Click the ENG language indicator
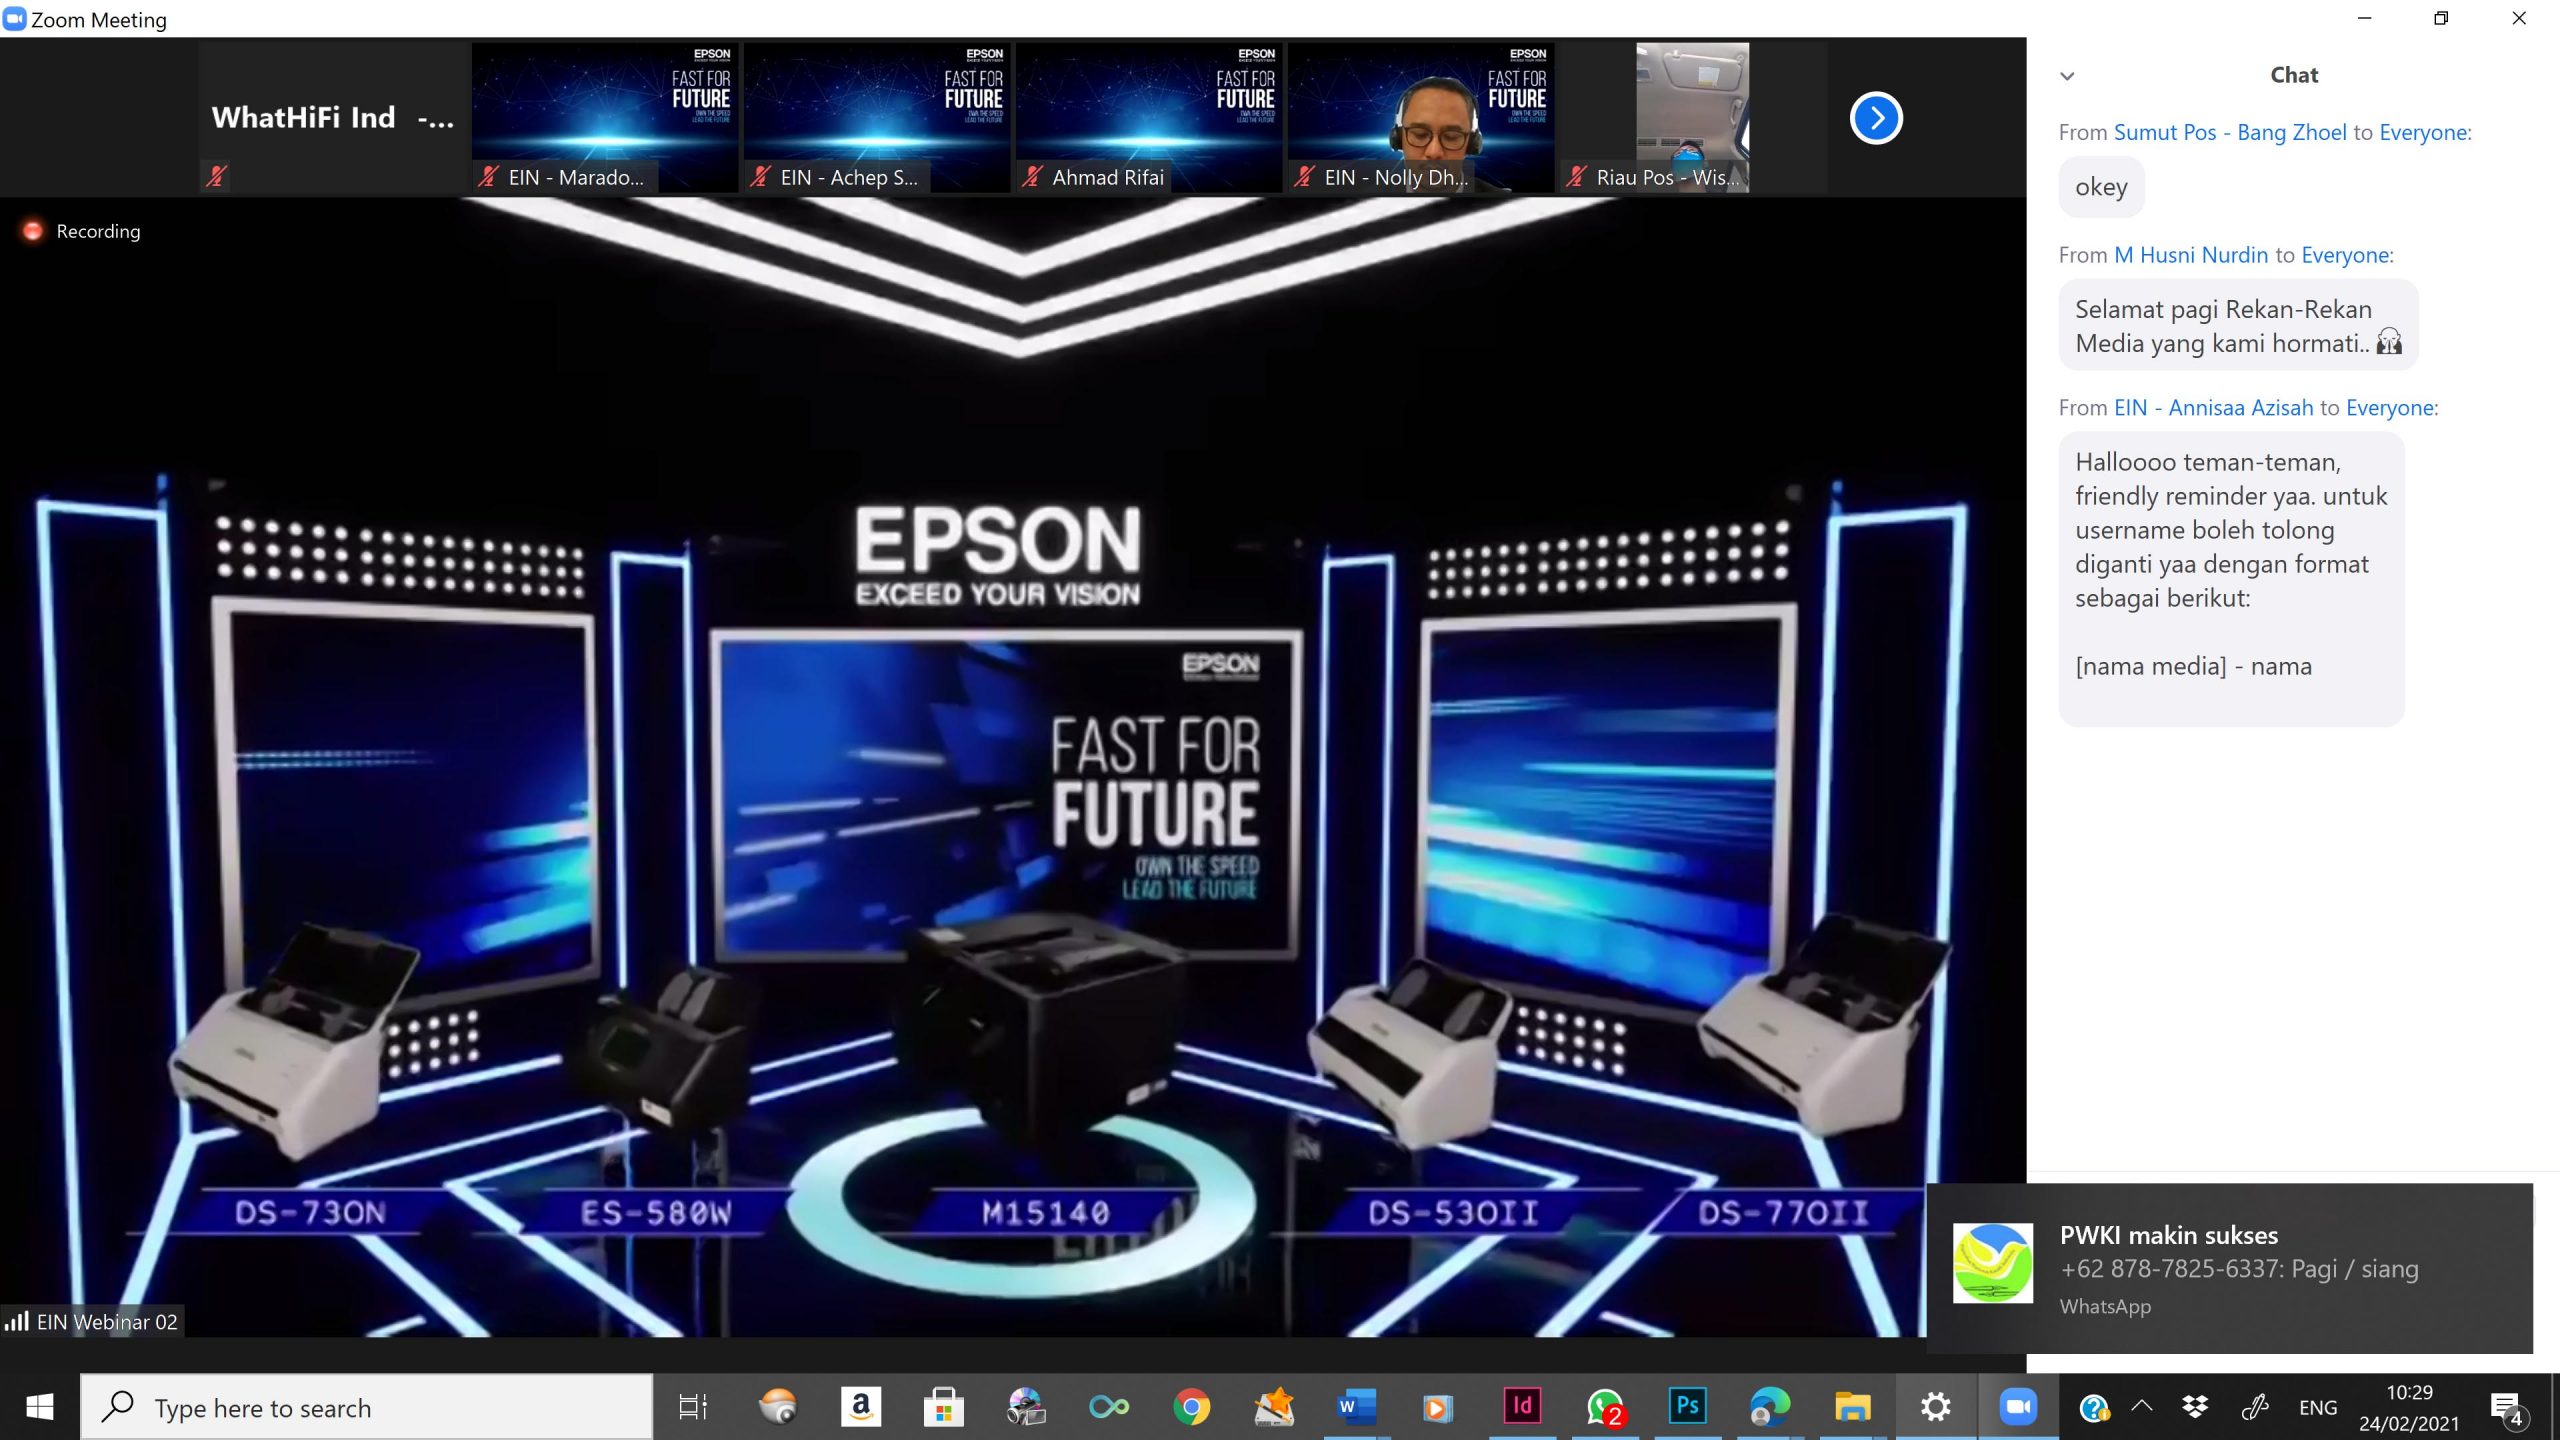The width and height of the screenshot is (2560, 1440). (x=2317, y=1407)
